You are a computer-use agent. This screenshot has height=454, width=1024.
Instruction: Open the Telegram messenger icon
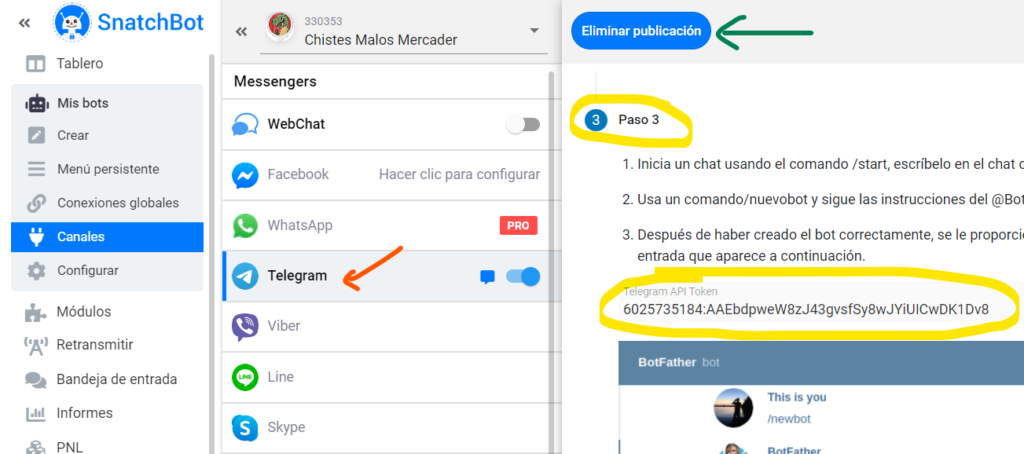coord(245,276)
